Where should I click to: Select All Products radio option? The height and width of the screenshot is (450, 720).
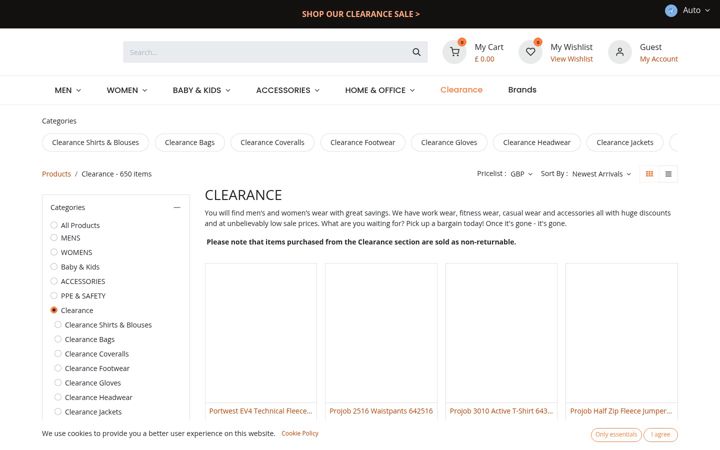point(54,225)
